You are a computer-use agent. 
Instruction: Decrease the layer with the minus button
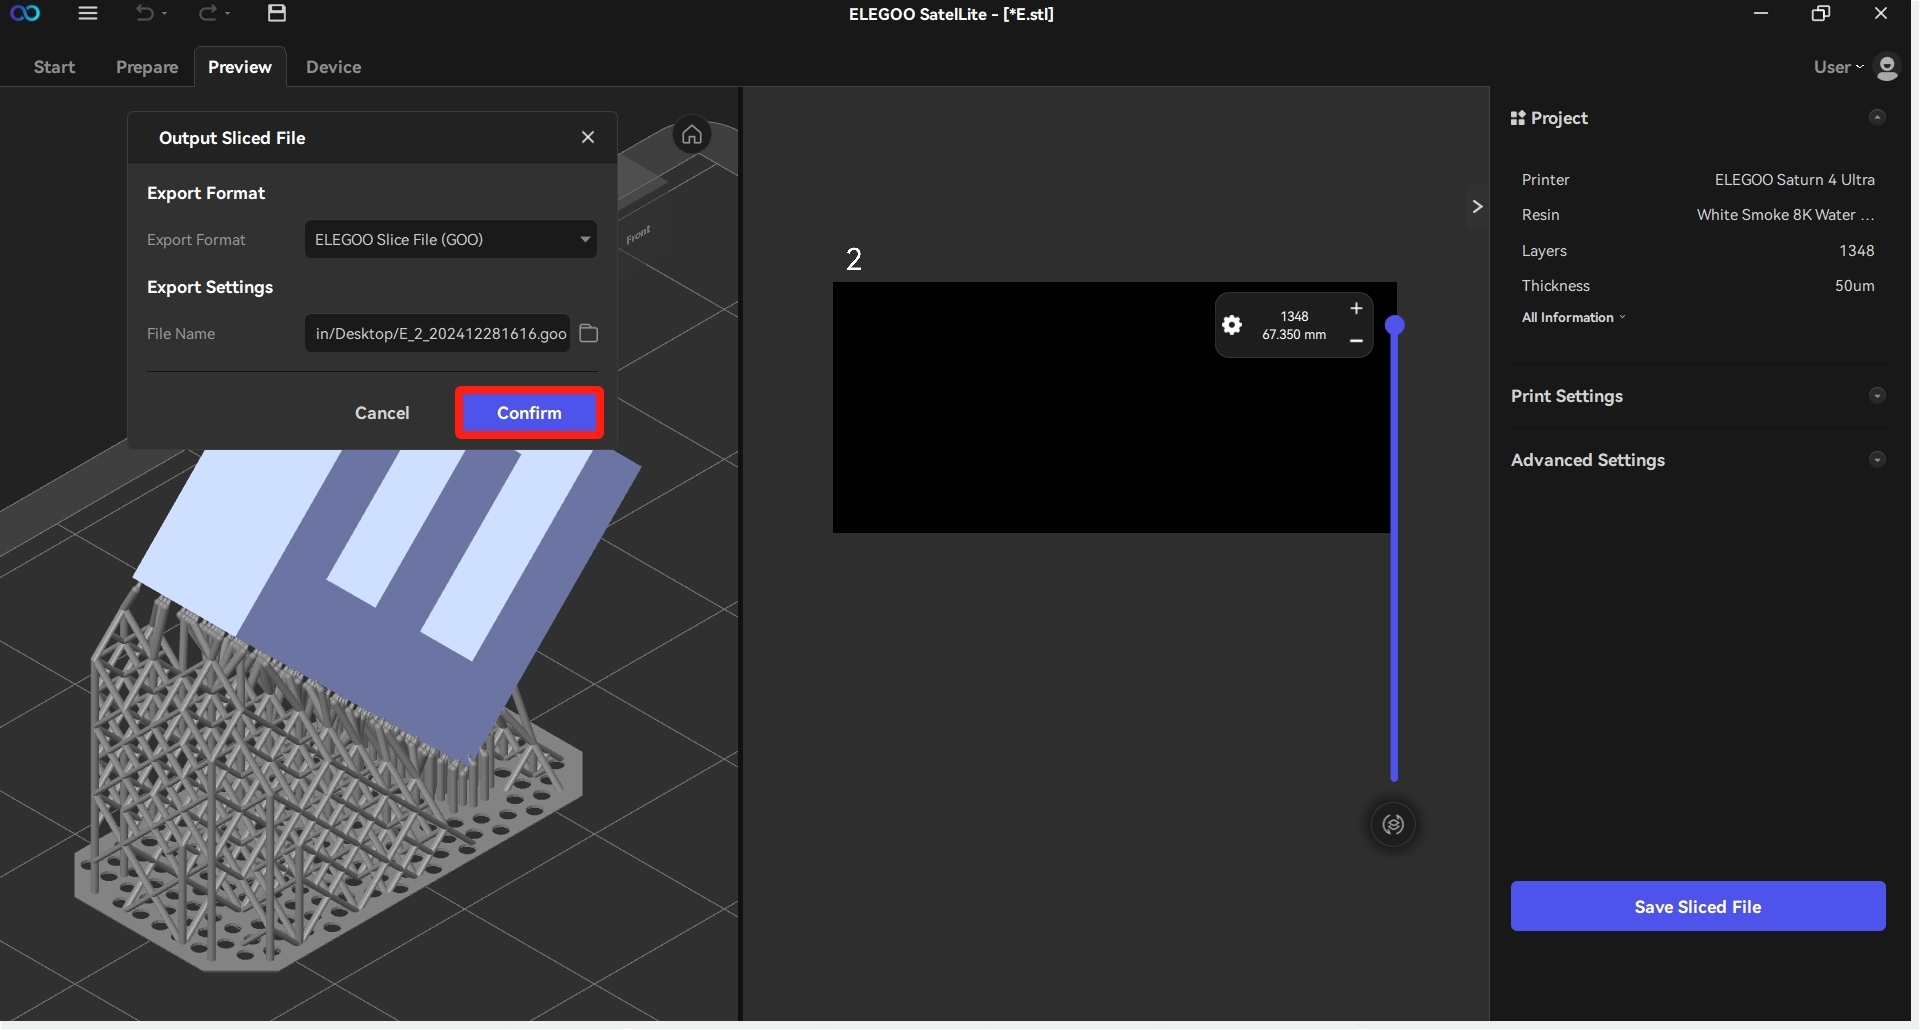tap(1356, 341)
